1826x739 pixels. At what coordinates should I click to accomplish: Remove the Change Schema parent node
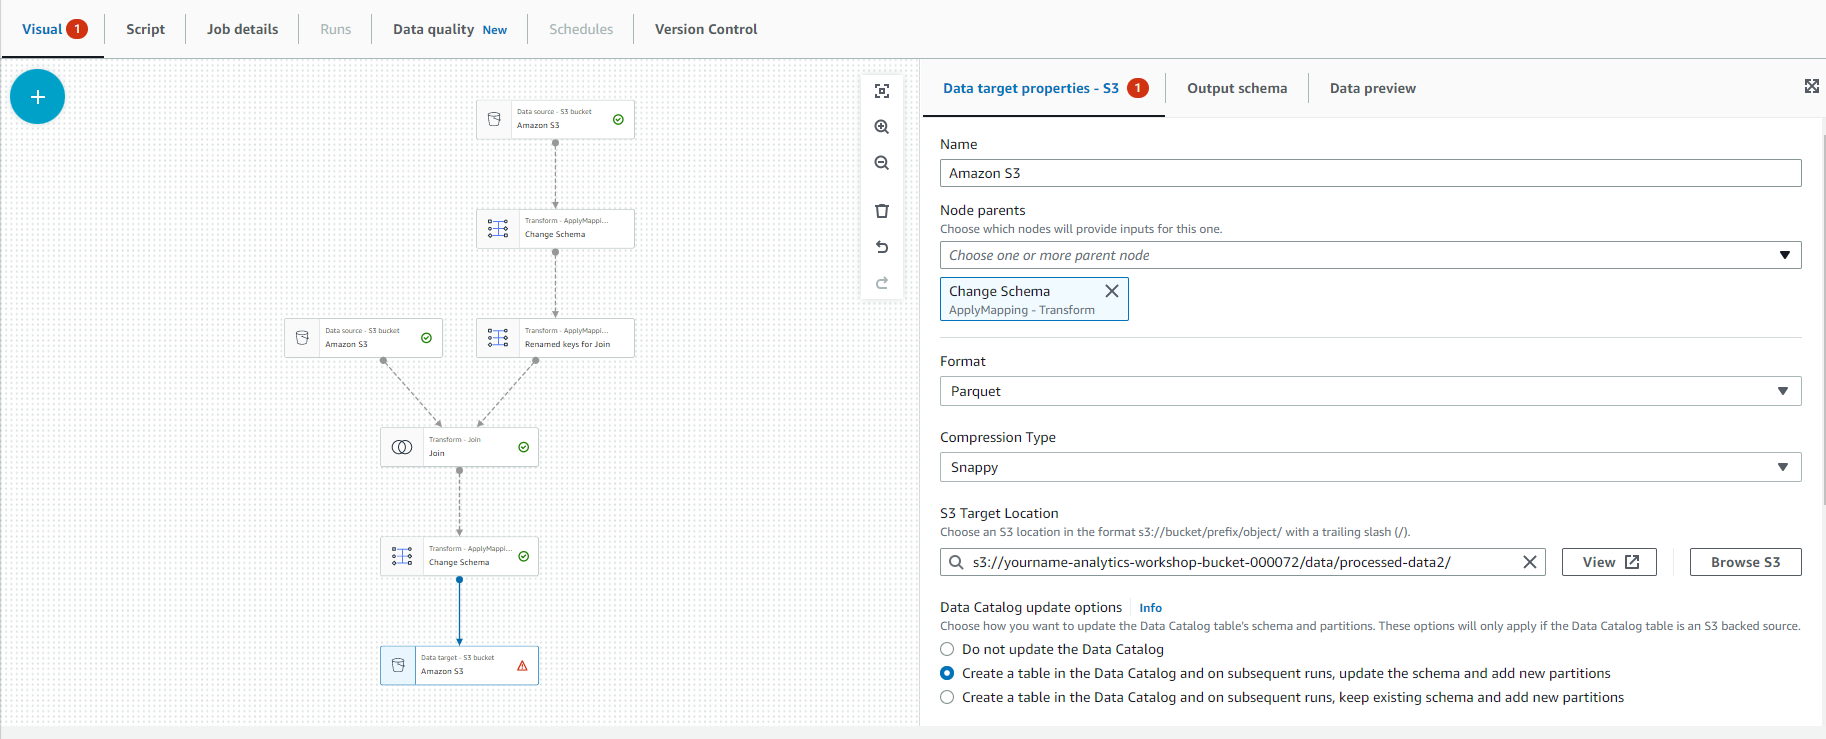(x=1111, y=291)
